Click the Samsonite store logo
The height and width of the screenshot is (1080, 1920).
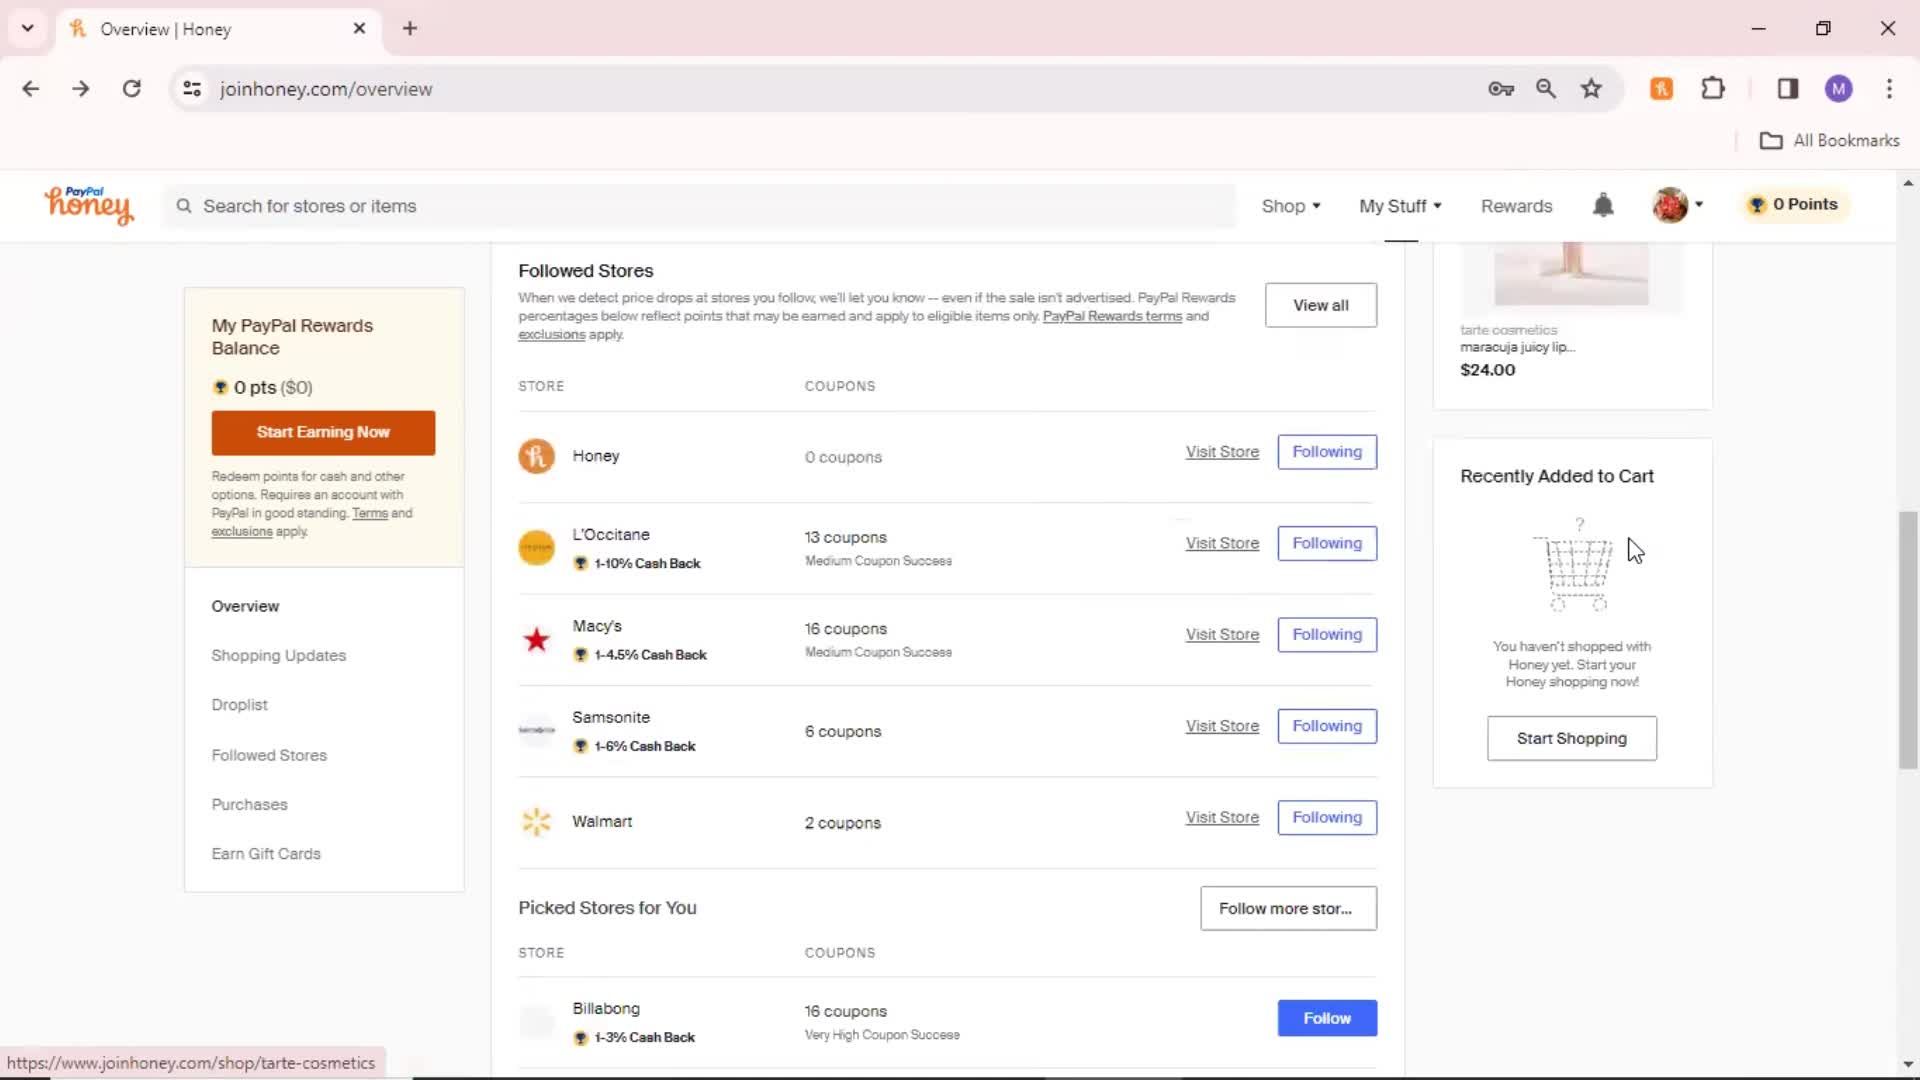(x=536, y=730)
